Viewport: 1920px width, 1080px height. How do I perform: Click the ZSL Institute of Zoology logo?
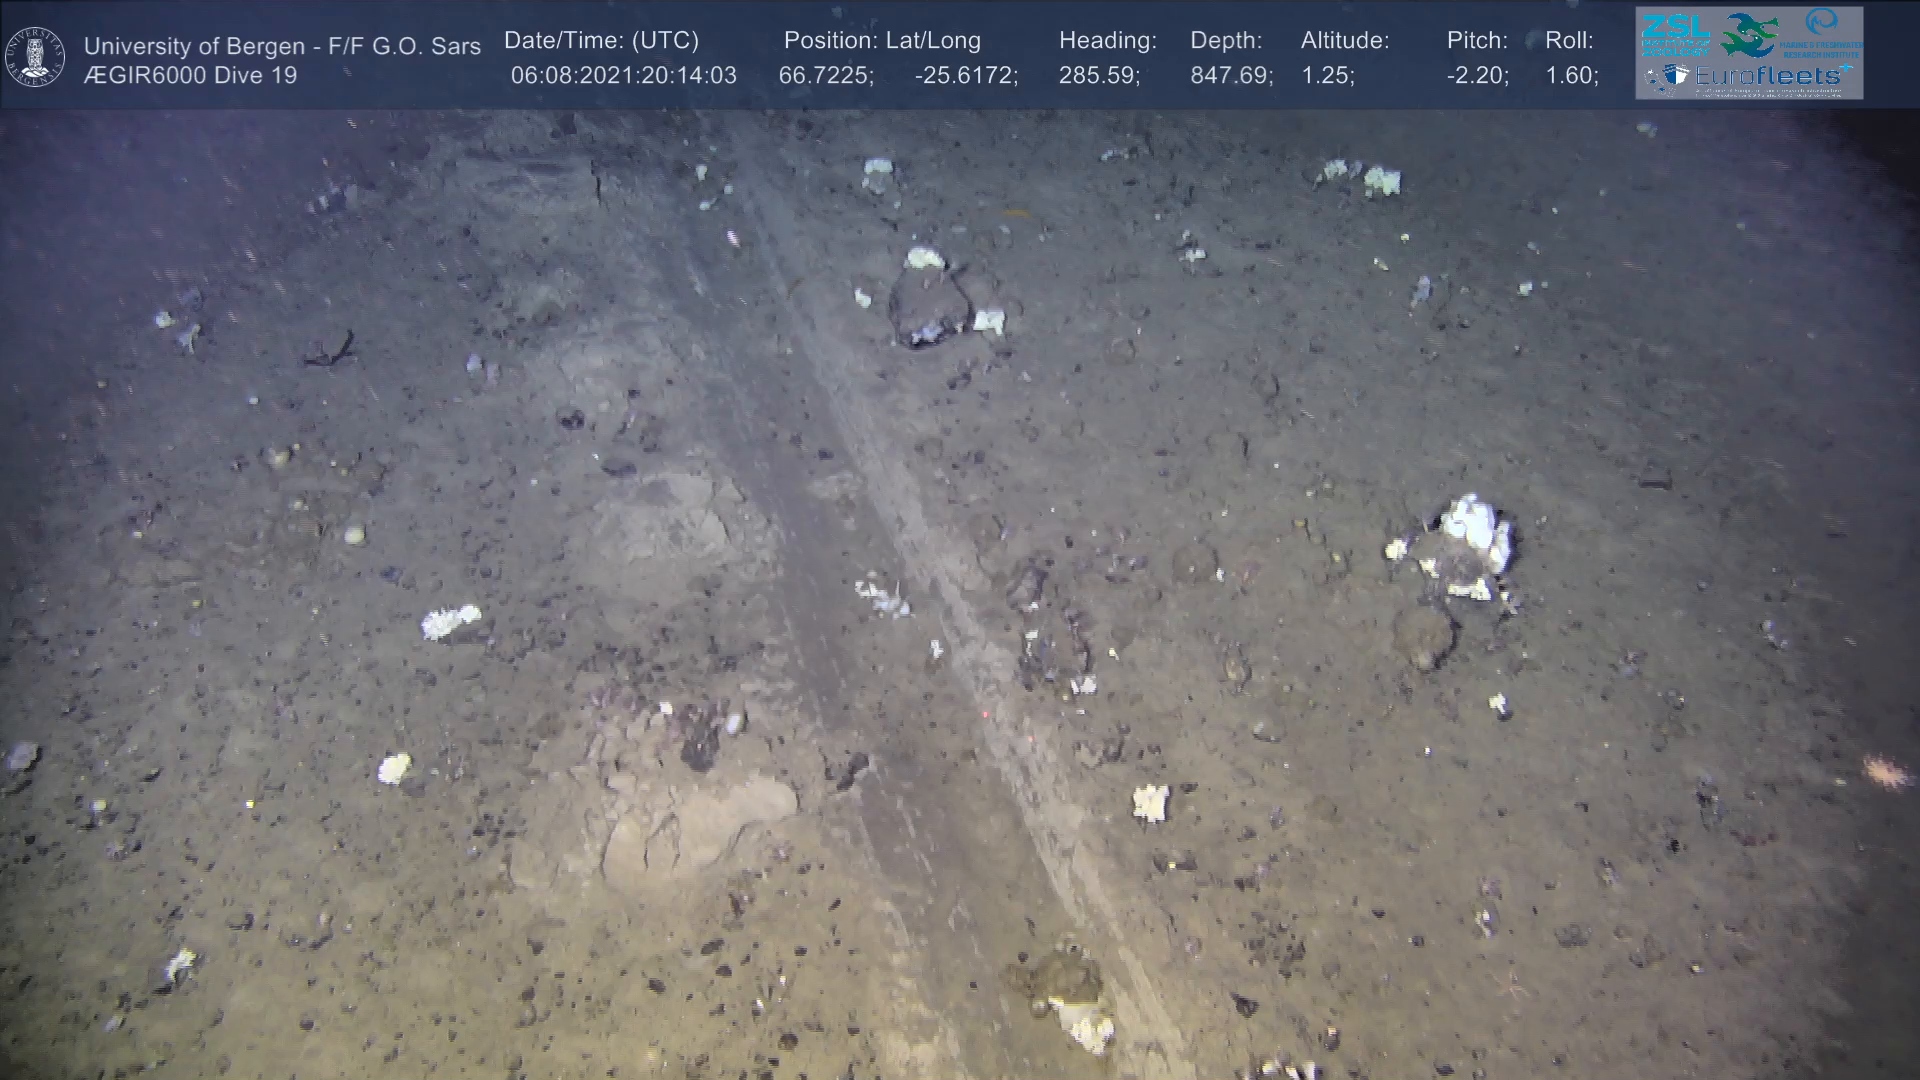1675,33
